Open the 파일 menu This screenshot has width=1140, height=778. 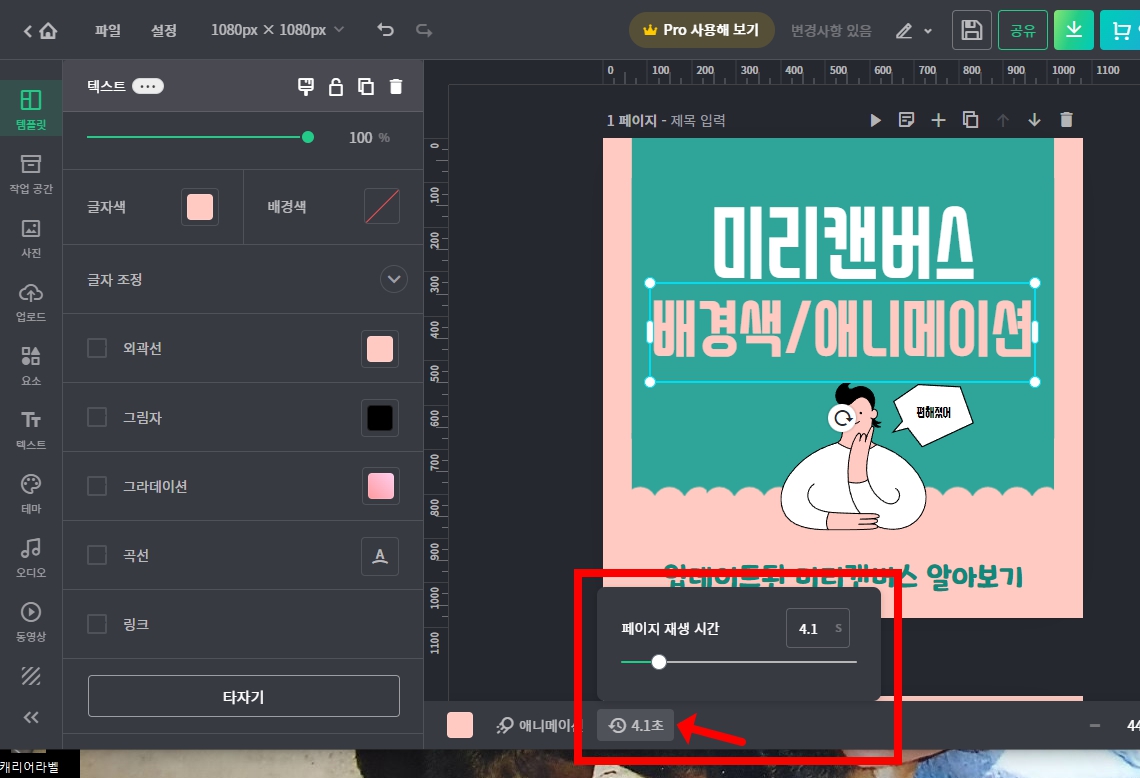click(106, 30)
